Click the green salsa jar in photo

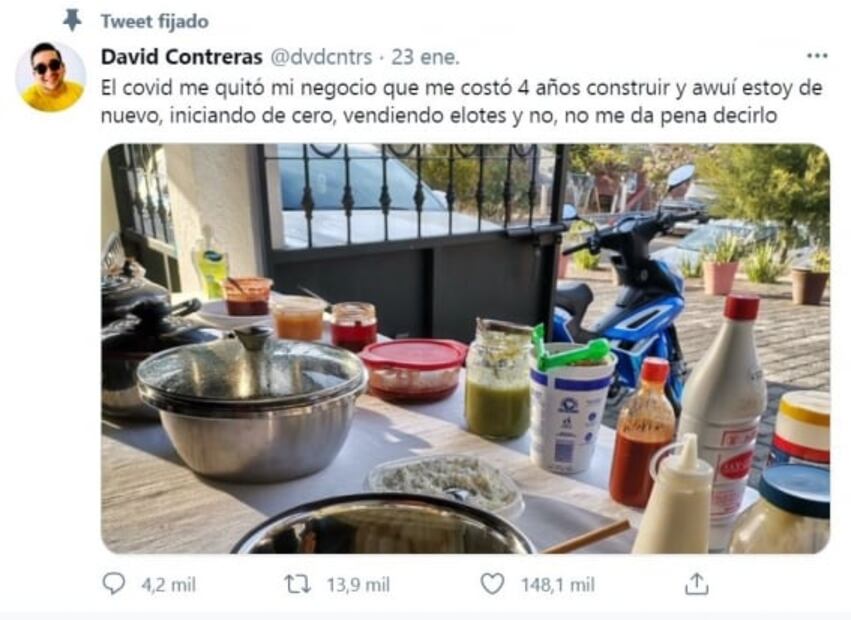click(498, 378)
